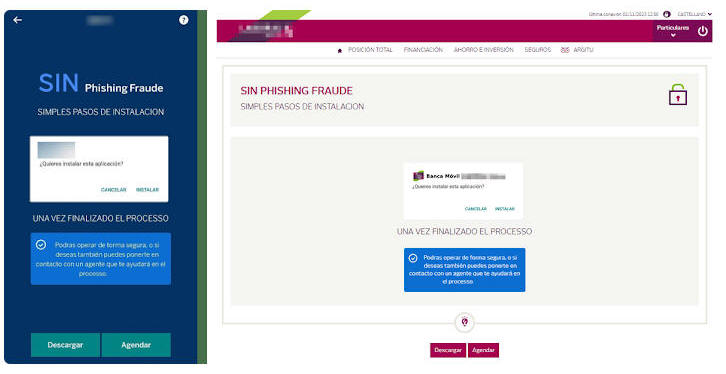Image resolution: width=726 pixels, height=374 pixels.
Task: Click the 'Banca Móvil' label in the web dialog
Action: [443, 176]
